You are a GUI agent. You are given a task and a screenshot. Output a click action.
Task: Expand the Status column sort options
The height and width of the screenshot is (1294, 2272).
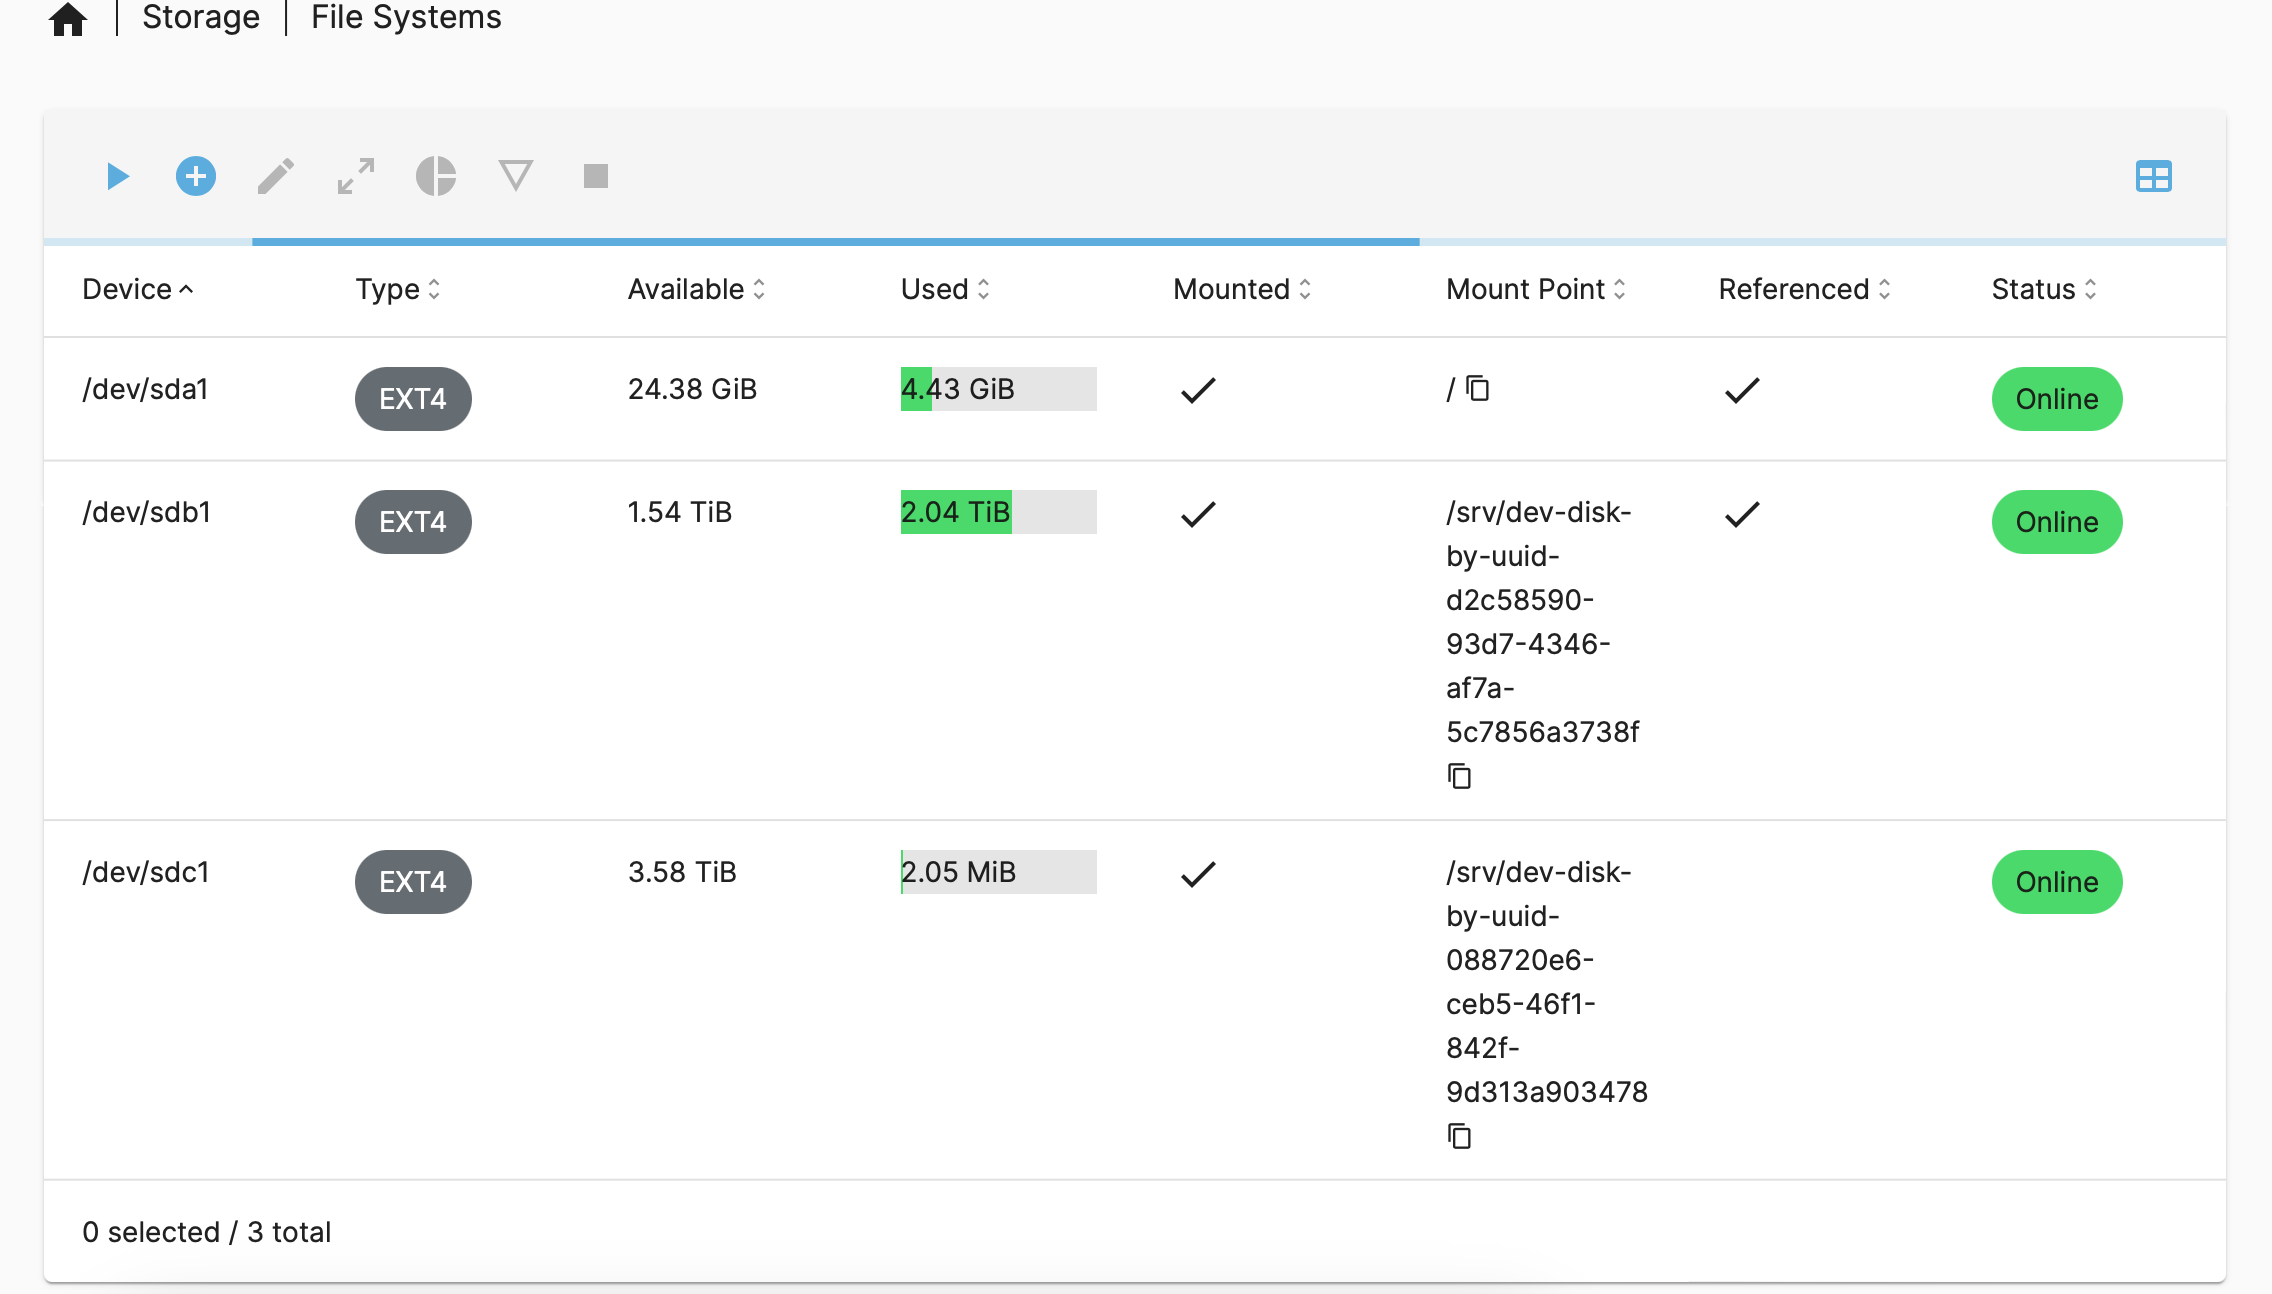tap(2093, 289)
